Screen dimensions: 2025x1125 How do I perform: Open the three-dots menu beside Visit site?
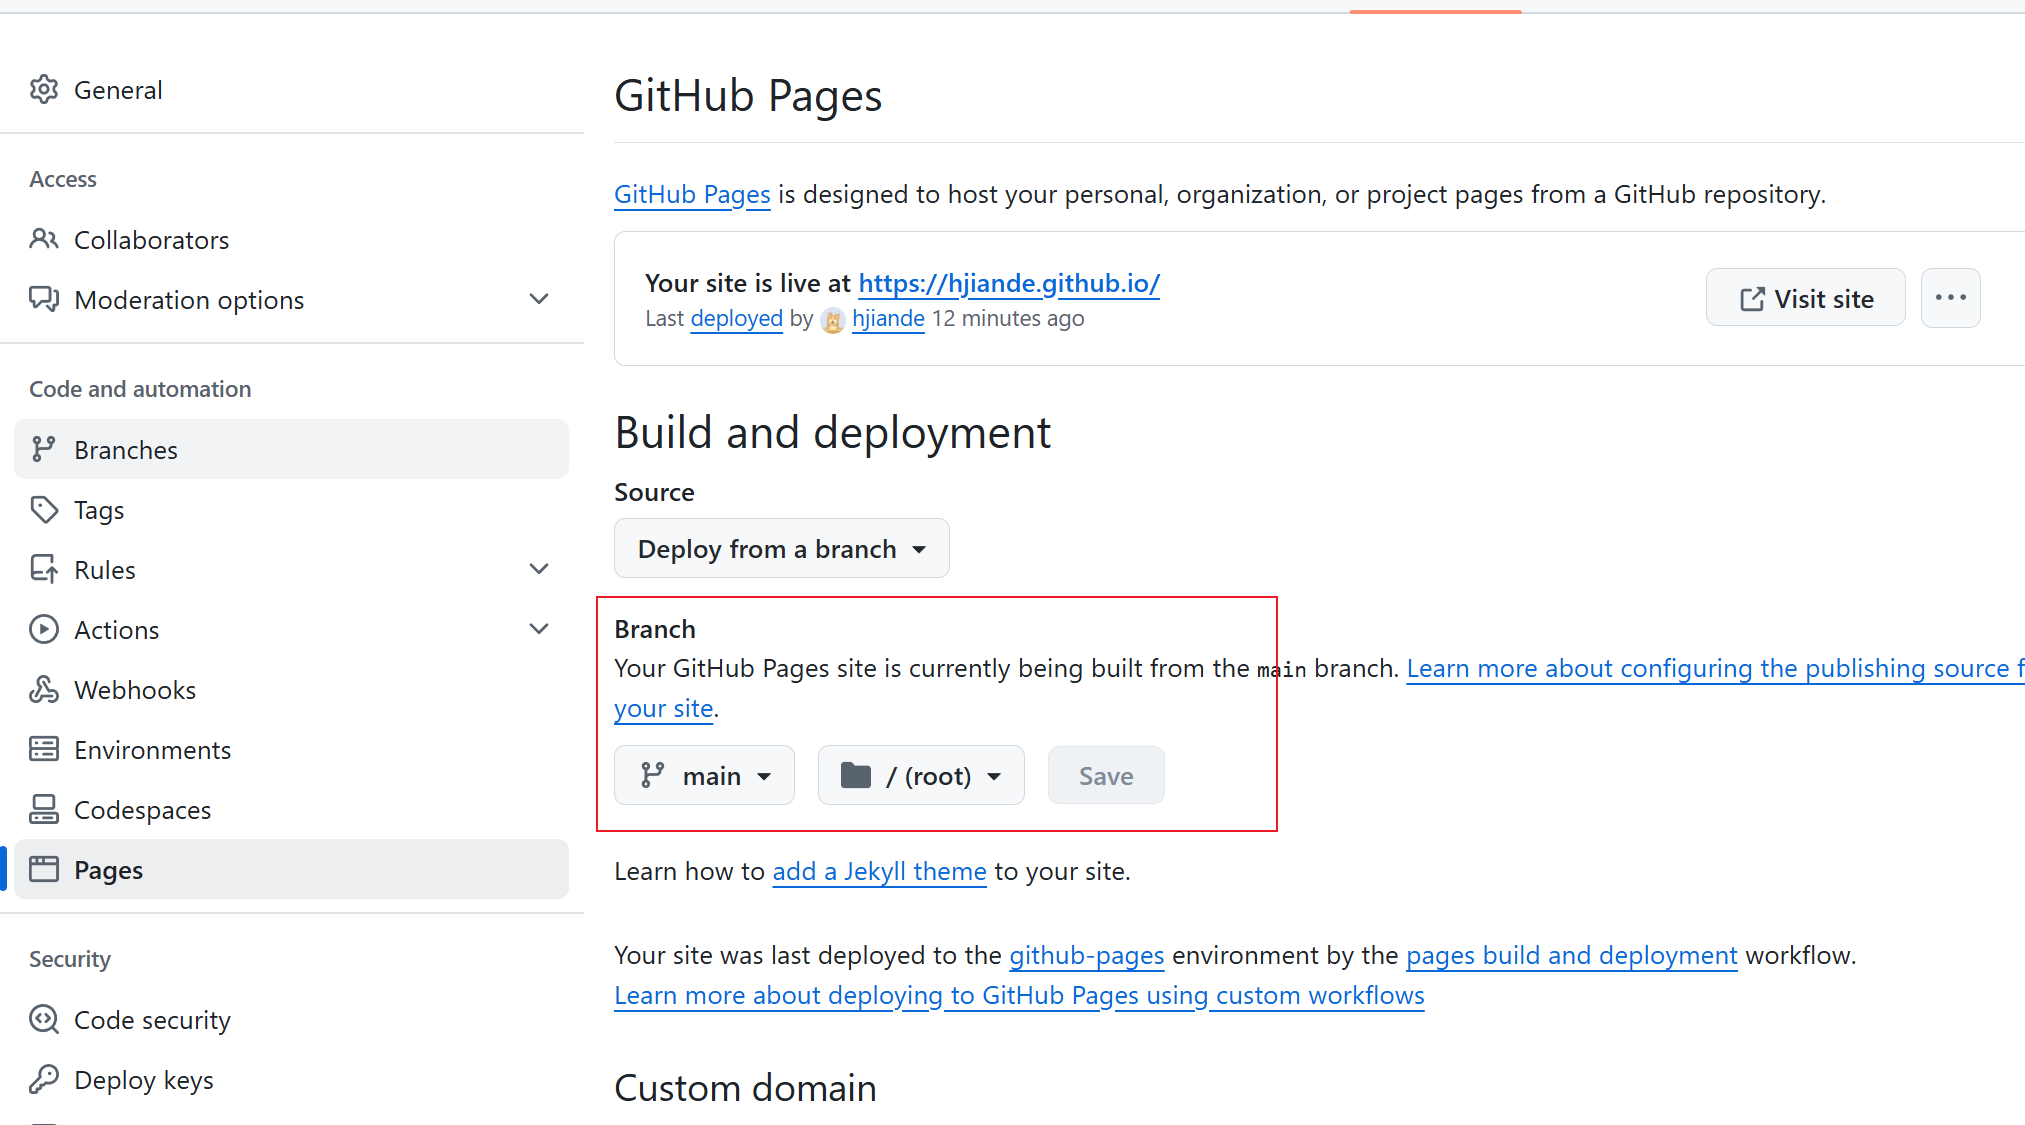coord(1950,298)
